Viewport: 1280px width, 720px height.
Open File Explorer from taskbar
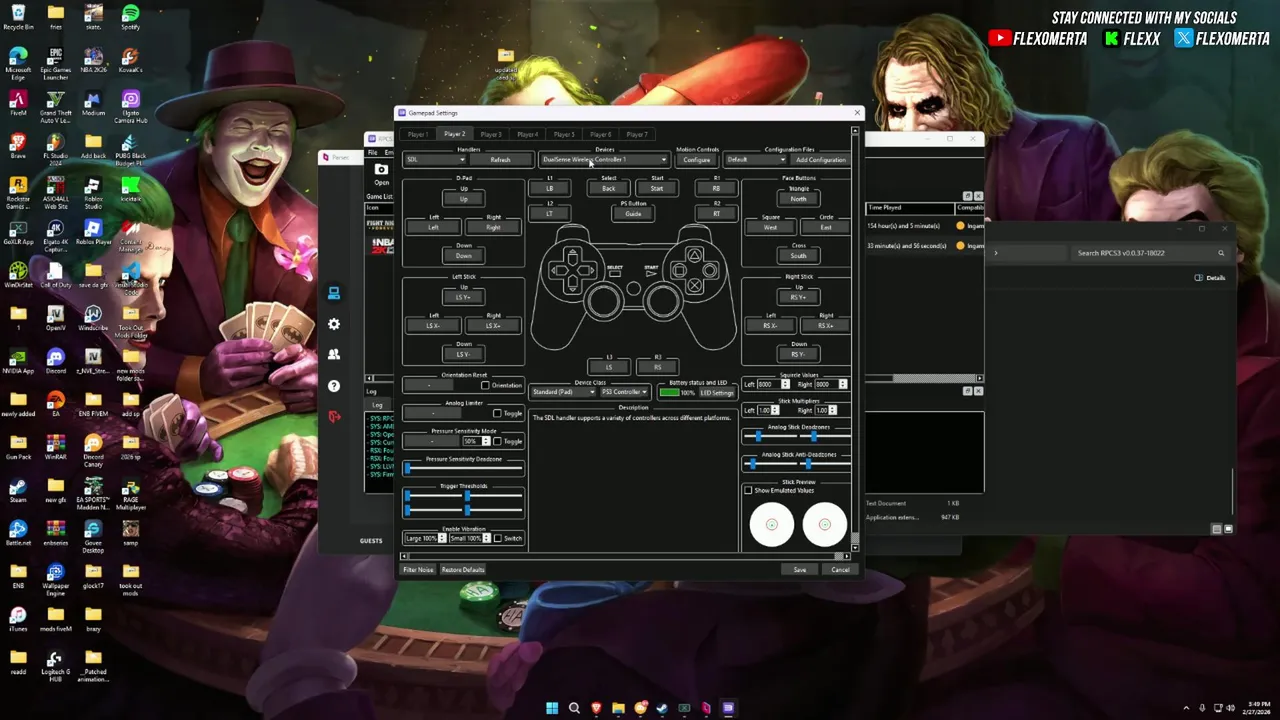pos(618,708)
